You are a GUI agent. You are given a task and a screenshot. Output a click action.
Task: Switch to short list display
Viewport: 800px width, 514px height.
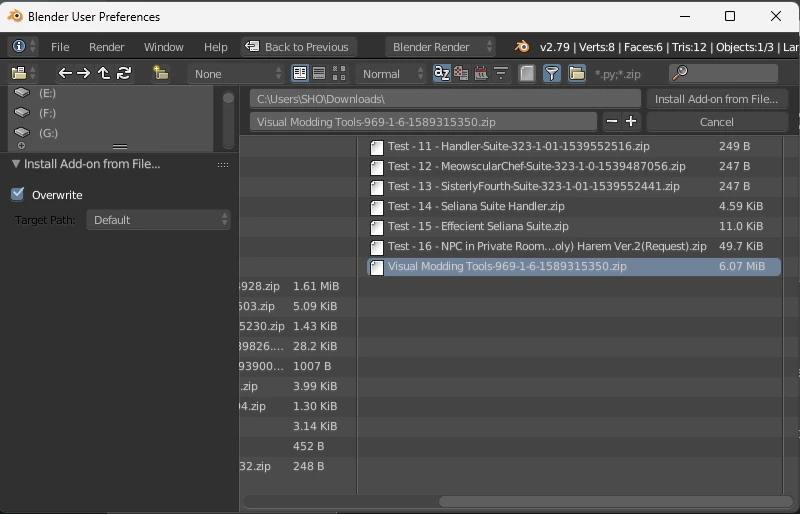(x=299, y=74)
